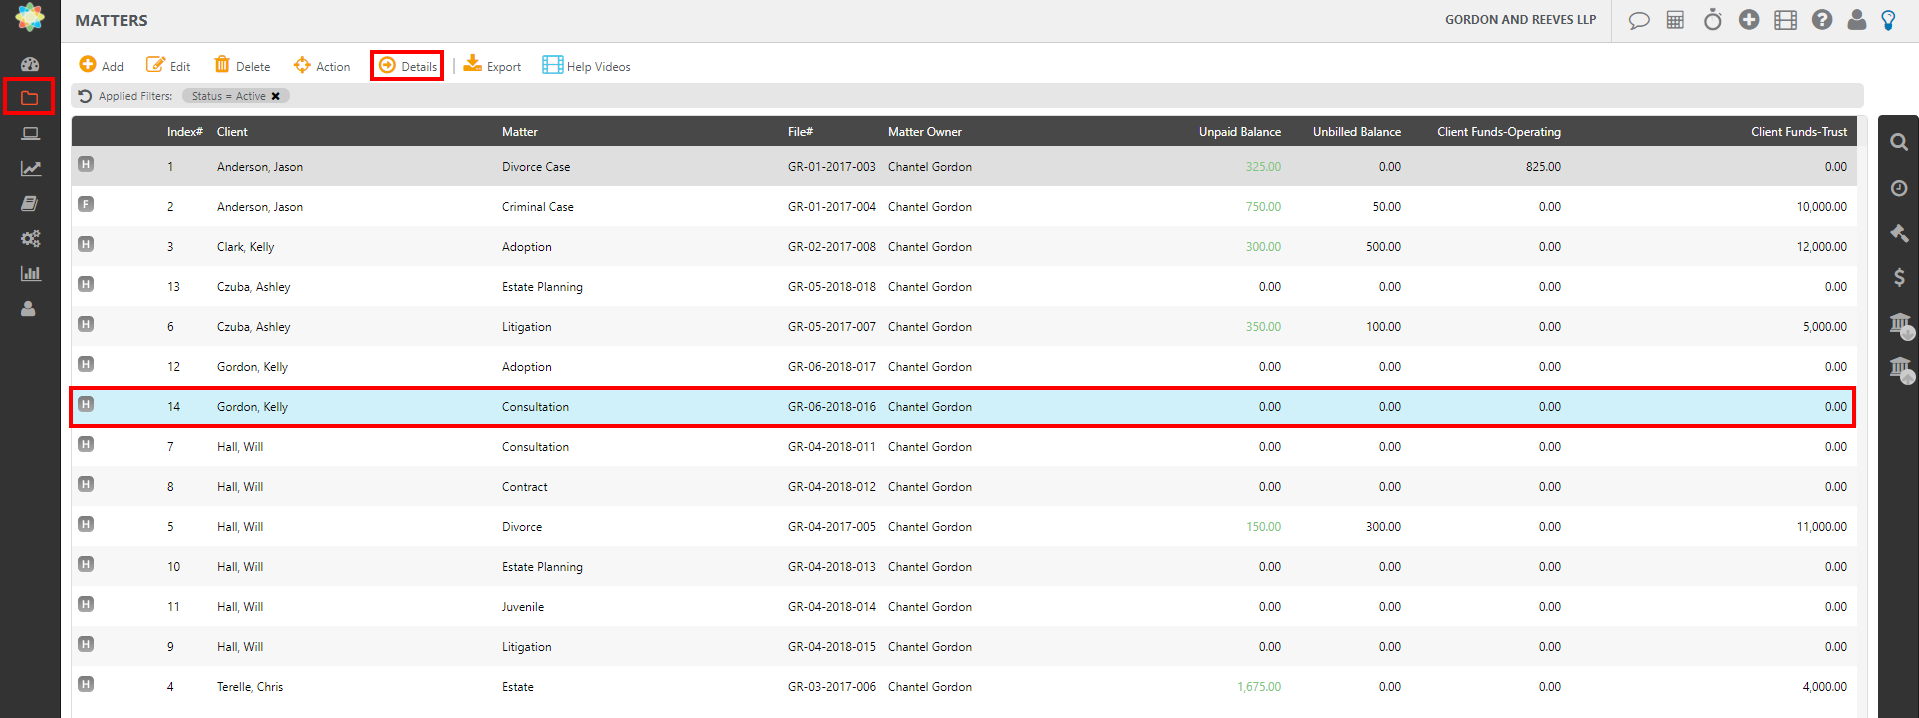This screenshot has width=1919, height=718.
Task: Open the laptop icon in left sidebar
Action: coord(30,133)
